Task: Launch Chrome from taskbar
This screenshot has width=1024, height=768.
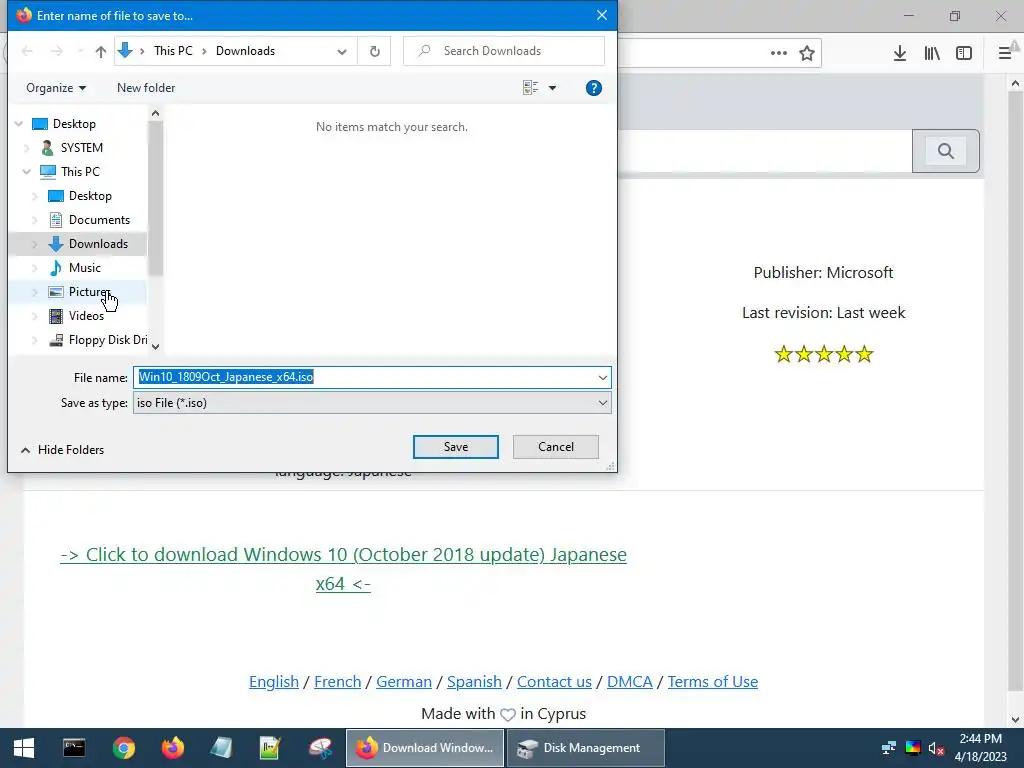Action: point(123,748)
